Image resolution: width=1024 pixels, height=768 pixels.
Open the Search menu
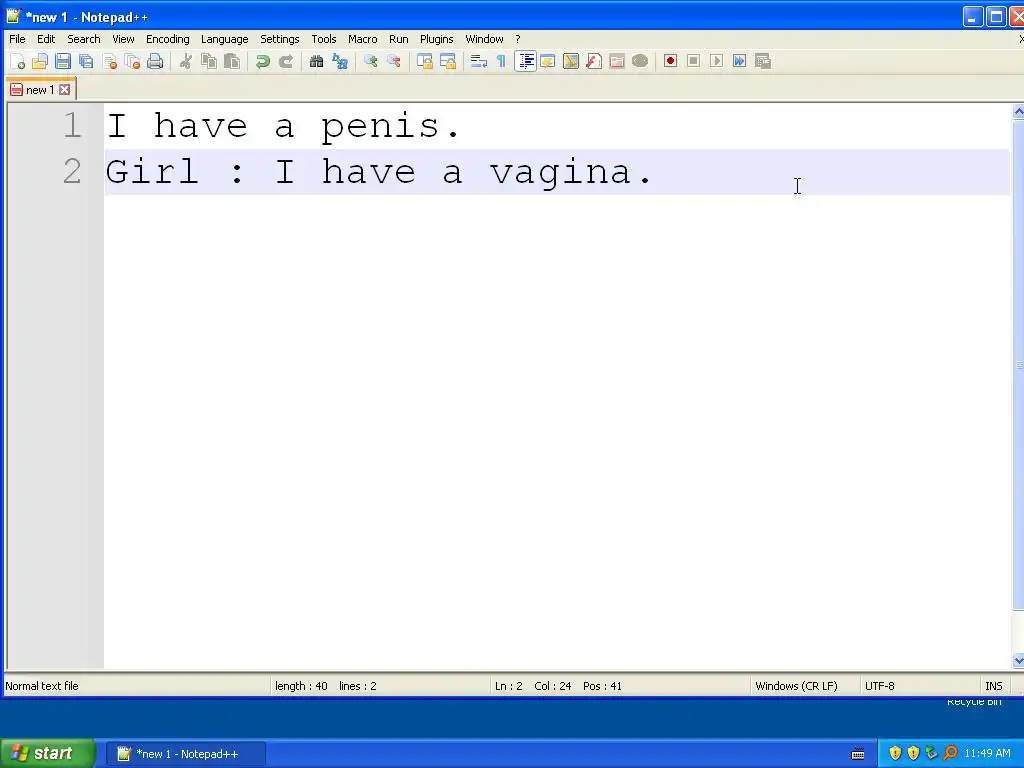coord(84,39)
